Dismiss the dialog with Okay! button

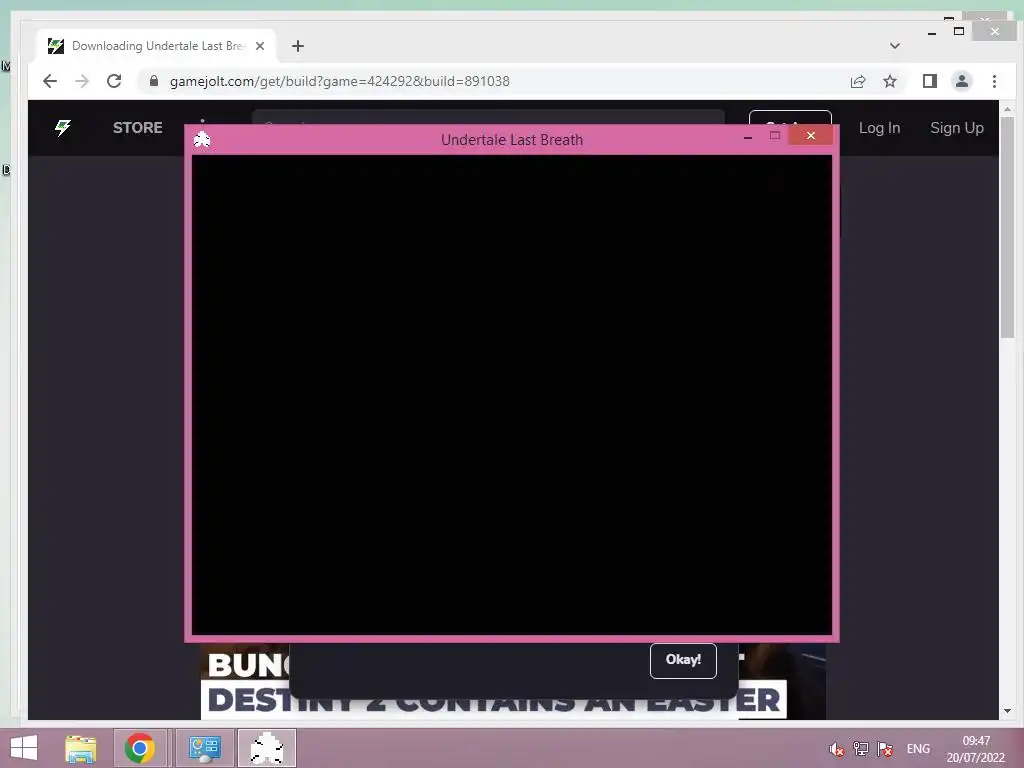[x=683, y=660]
